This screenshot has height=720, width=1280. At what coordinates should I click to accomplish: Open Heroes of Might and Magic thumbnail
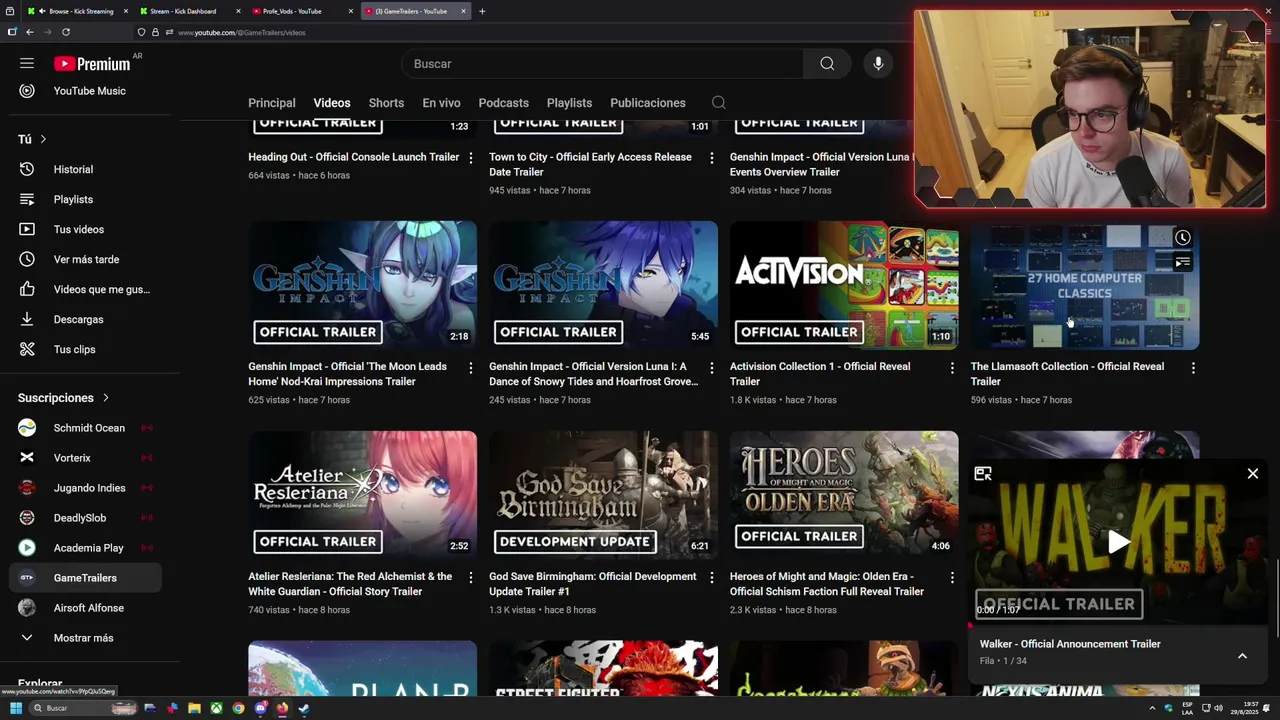(x=844, y=495)
